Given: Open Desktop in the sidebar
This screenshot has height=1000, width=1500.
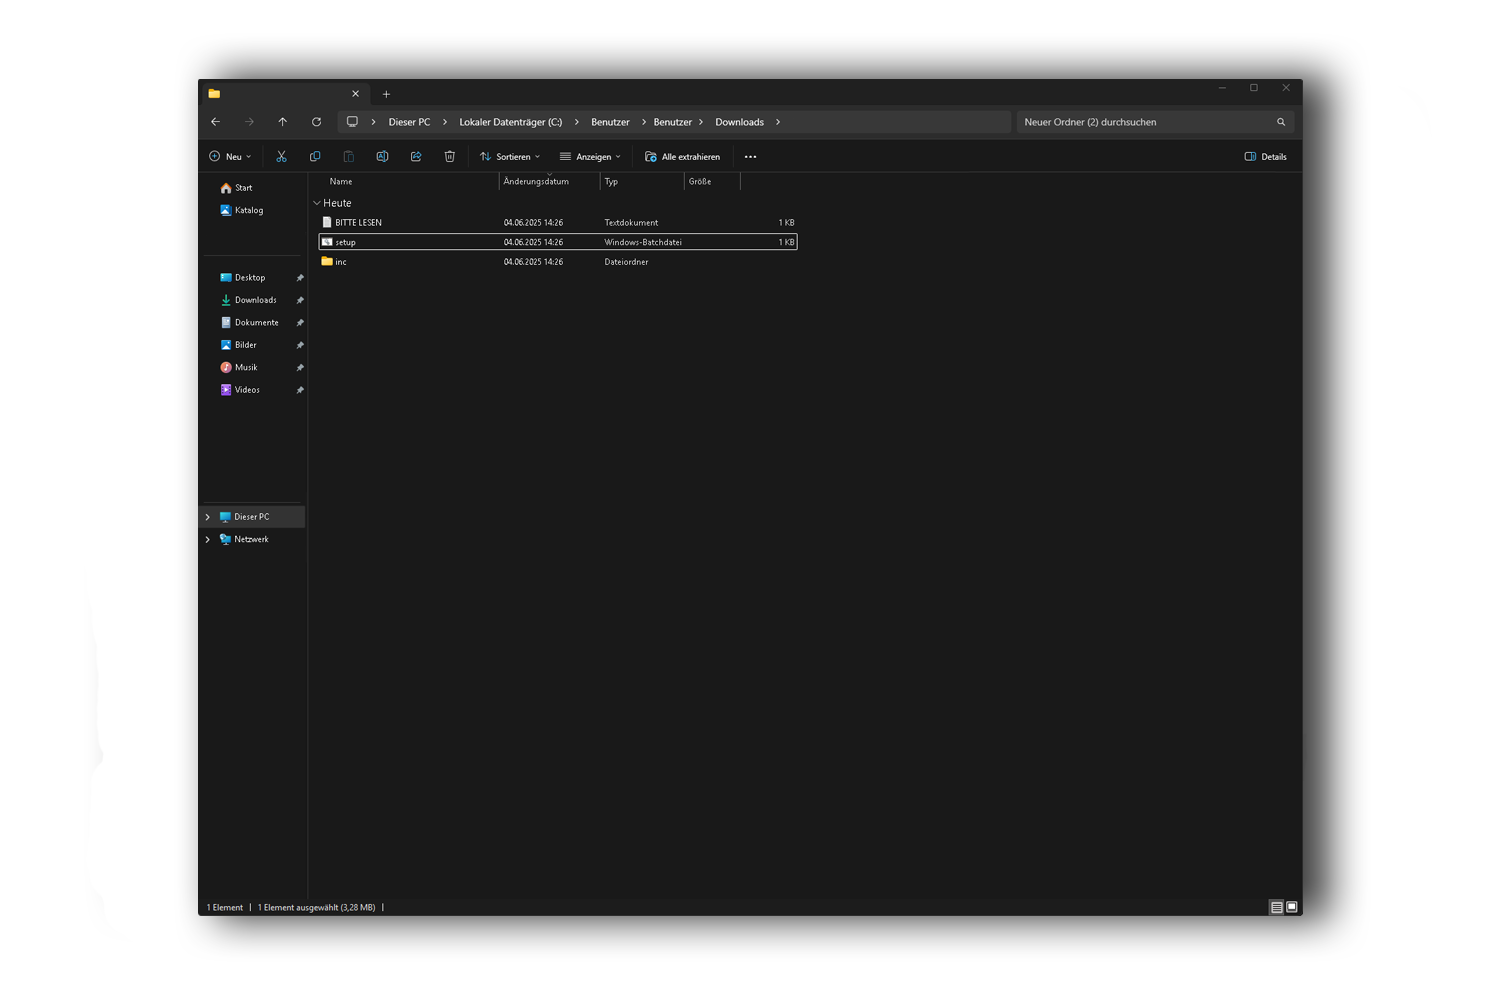Looking at the screenshot, I should tap(242, 278).
